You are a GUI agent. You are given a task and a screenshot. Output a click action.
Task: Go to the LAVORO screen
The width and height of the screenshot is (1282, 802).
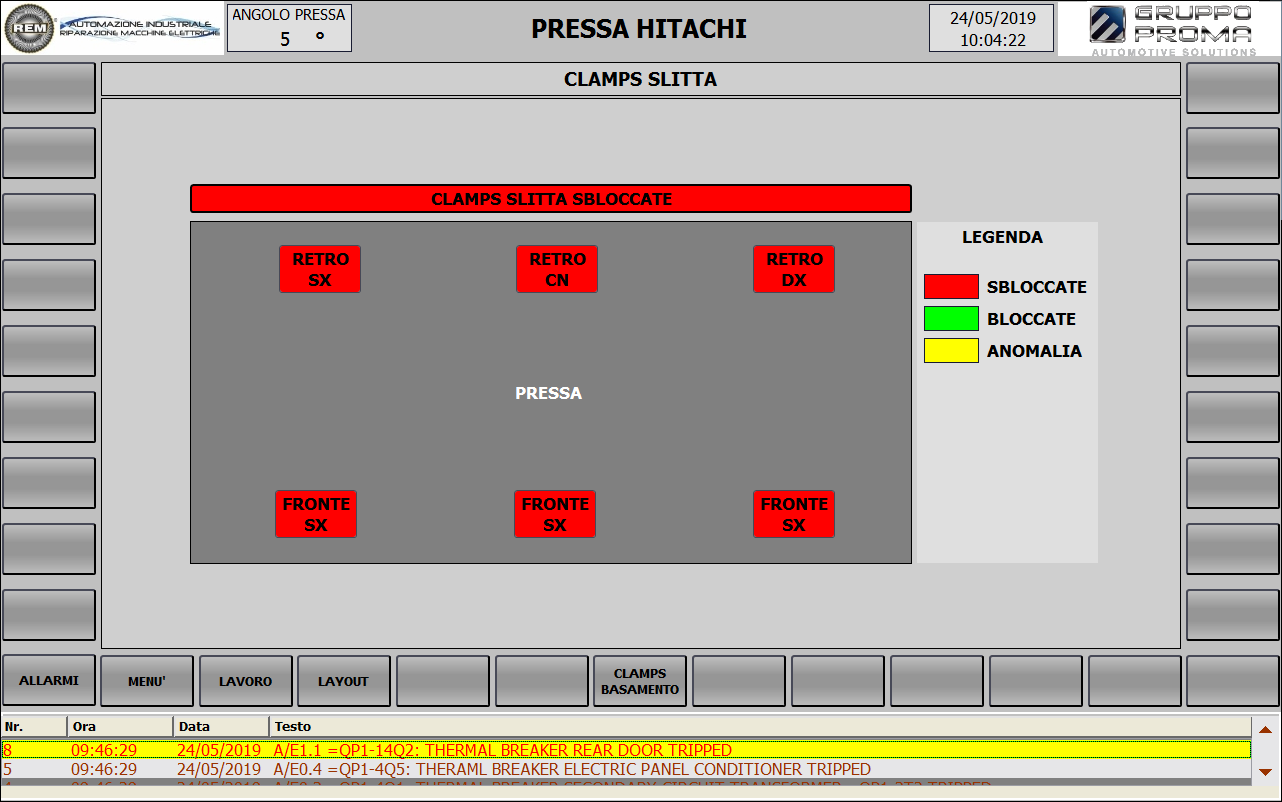coord(246,681)
